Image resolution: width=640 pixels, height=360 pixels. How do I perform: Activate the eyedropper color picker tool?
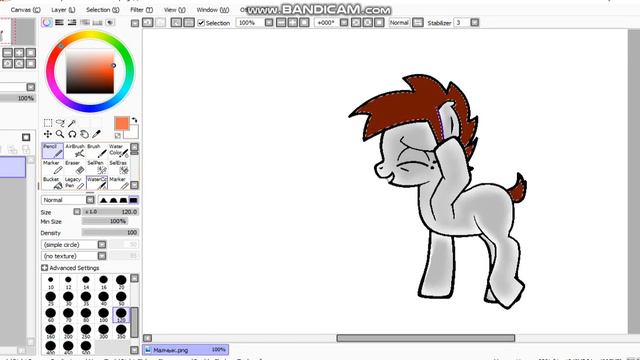pyautogui.click(x=96, y=134)
